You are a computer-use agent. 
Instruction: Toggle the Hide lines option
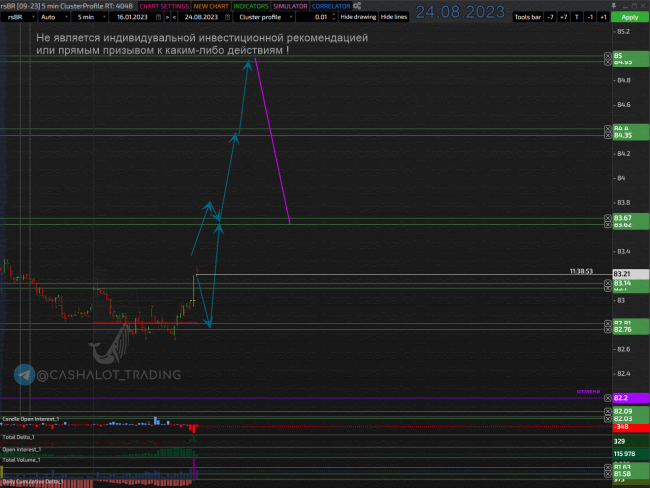[394, 17]
